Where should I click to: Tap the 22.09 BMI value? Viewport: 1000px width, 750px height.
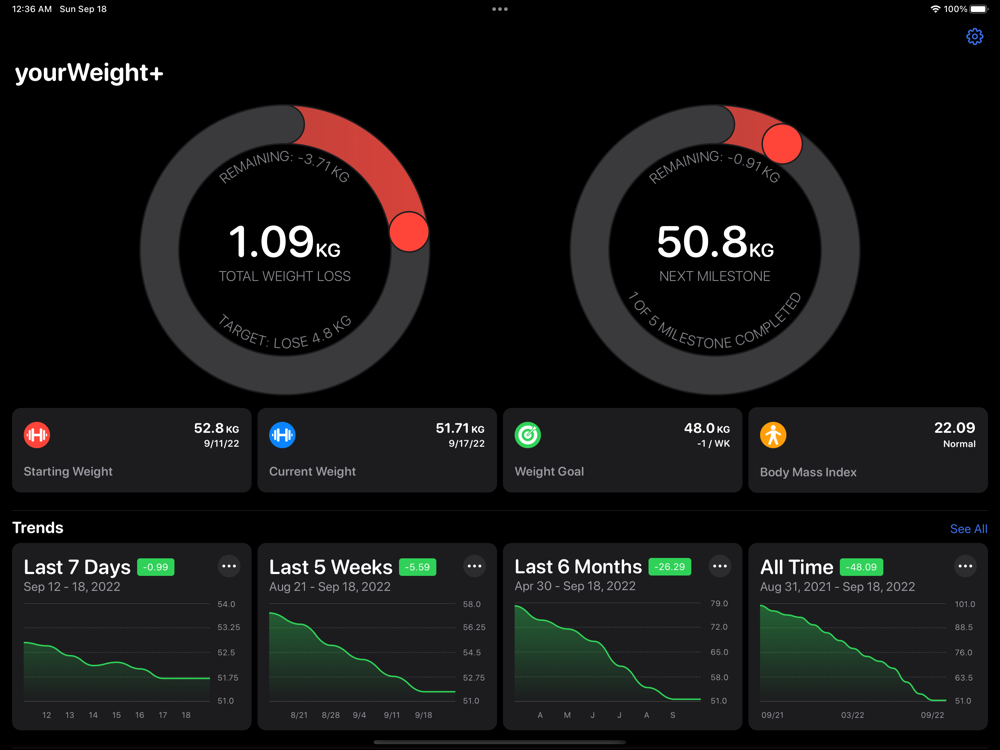[x=955, y=428]
